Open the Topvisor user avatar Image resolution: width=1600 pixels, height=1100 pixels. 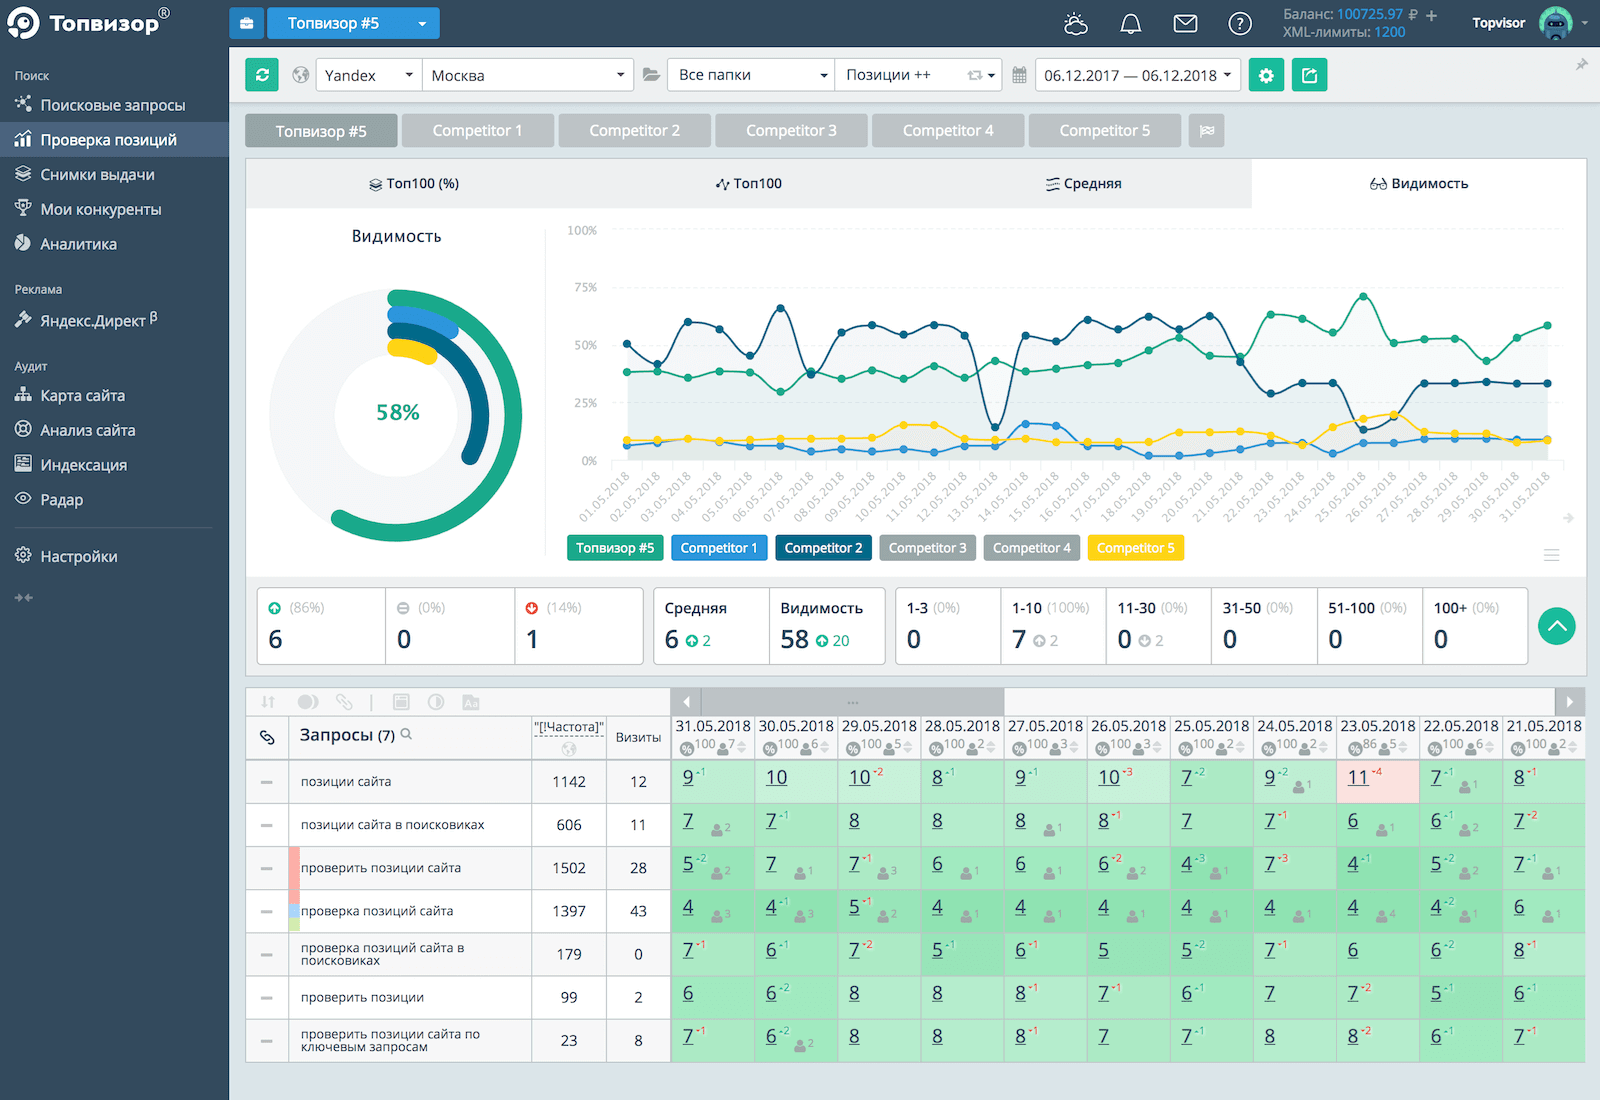(1555, 23)
